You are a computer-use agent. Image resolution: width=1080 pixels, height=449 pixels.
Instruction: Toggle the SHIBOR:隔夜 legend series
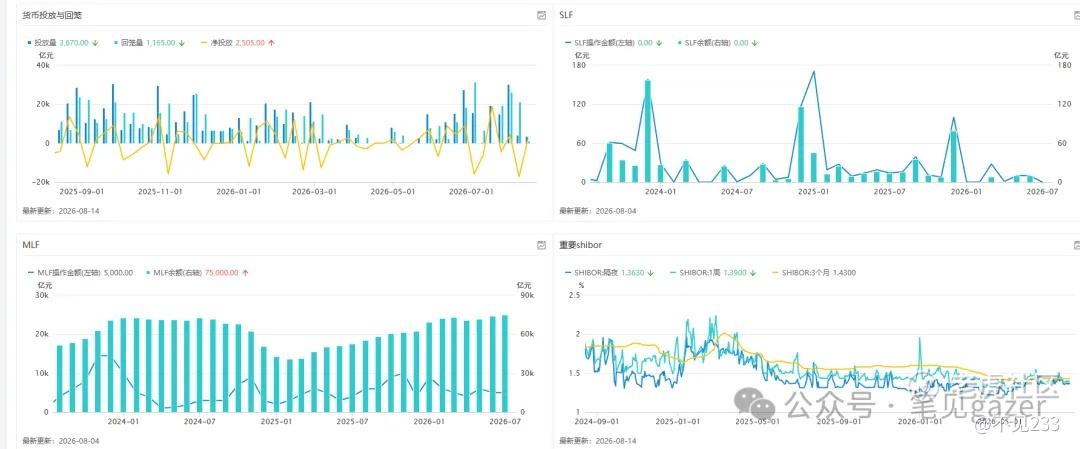click(591, 273)
